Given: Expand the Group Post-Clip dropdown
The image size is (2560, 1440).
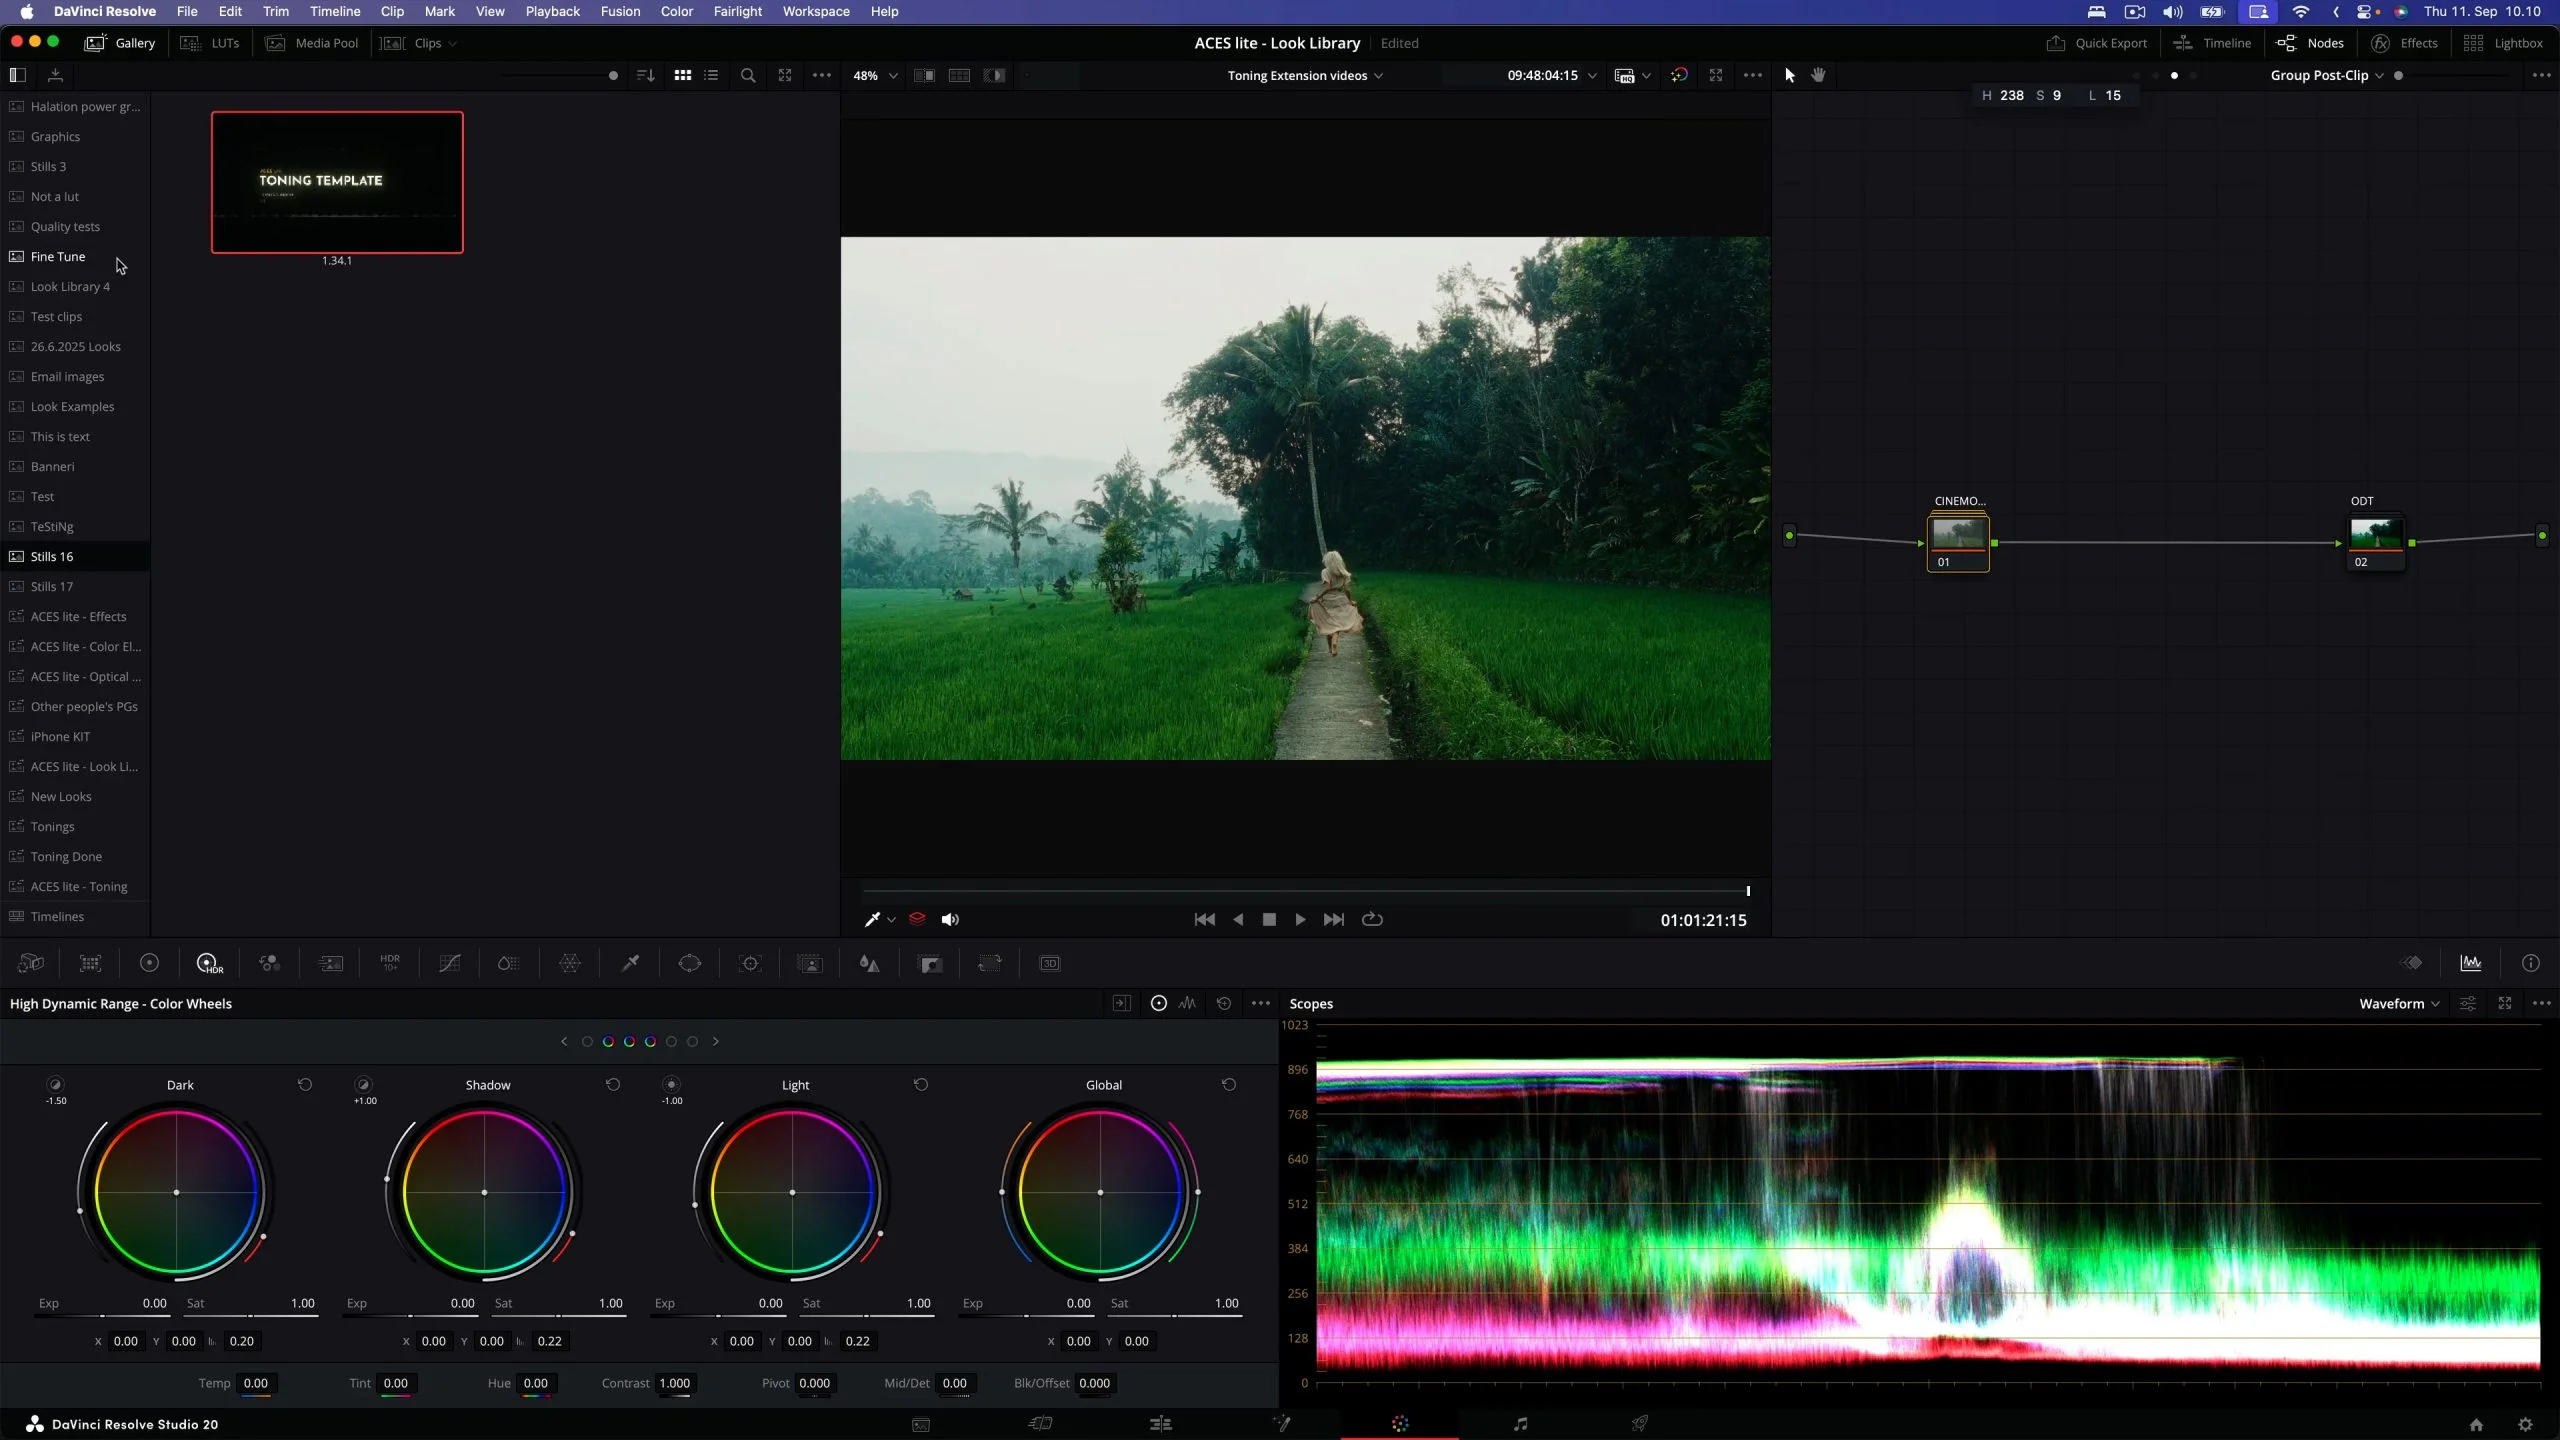Looking at the screenshot, I should click(x=2326, y=75).
